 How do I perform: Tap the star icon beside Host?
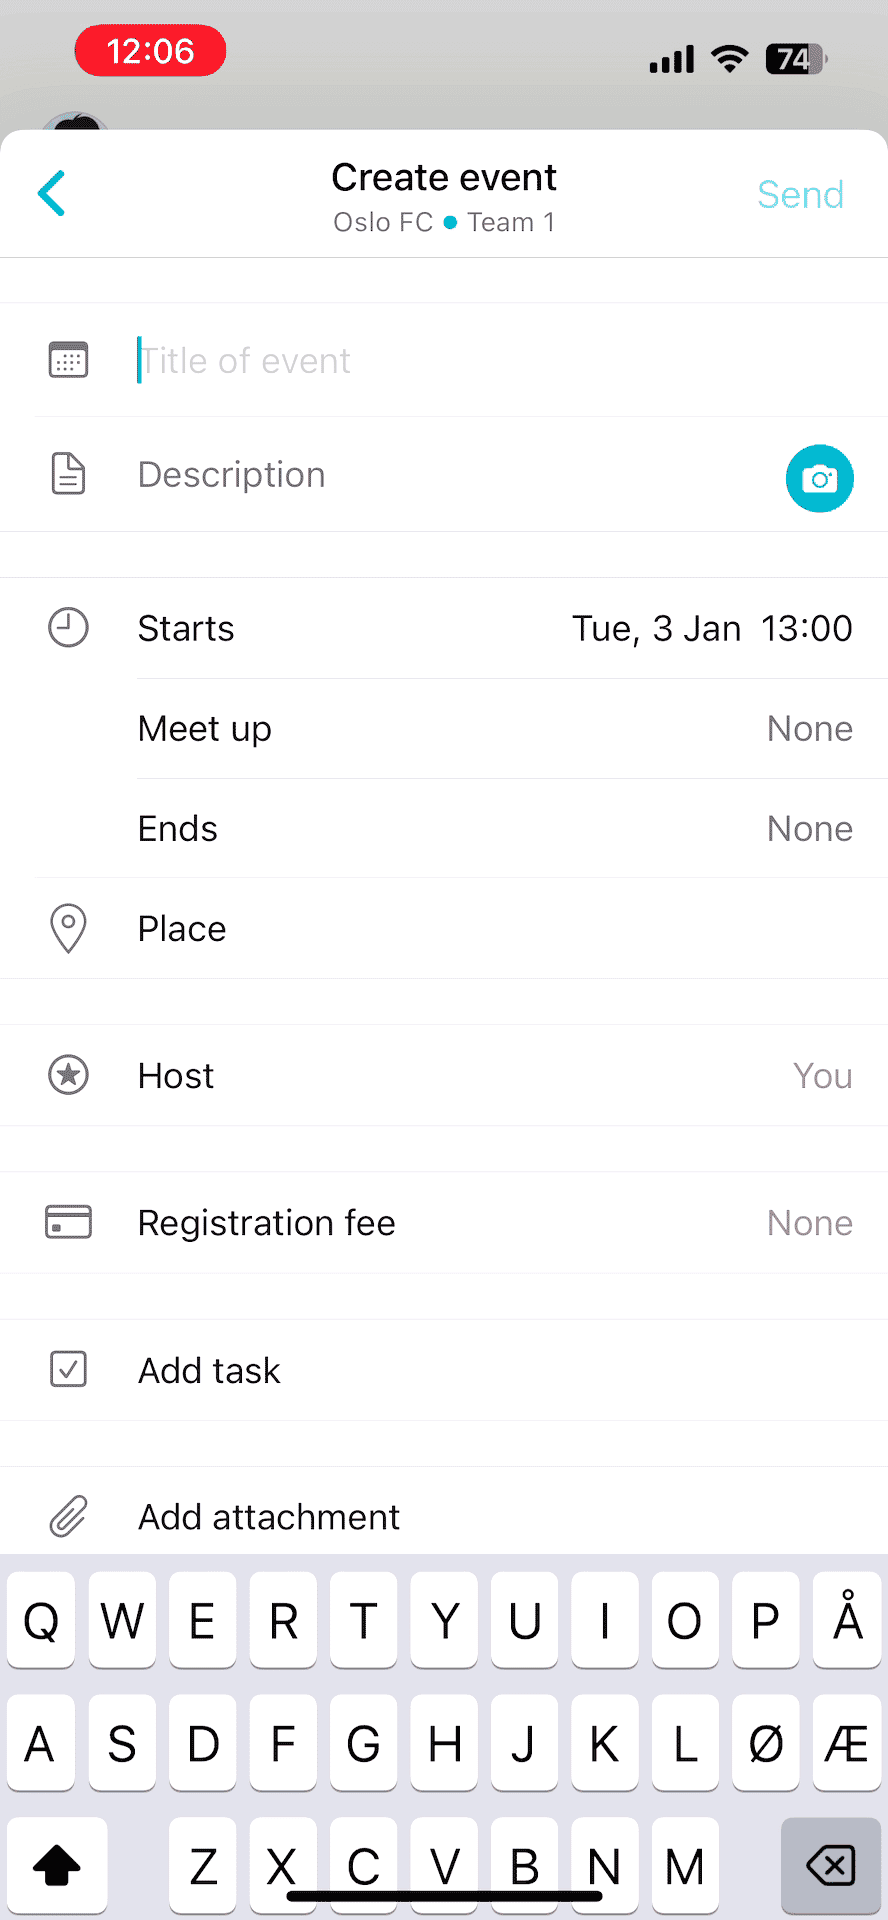(x=68, y=1075)
